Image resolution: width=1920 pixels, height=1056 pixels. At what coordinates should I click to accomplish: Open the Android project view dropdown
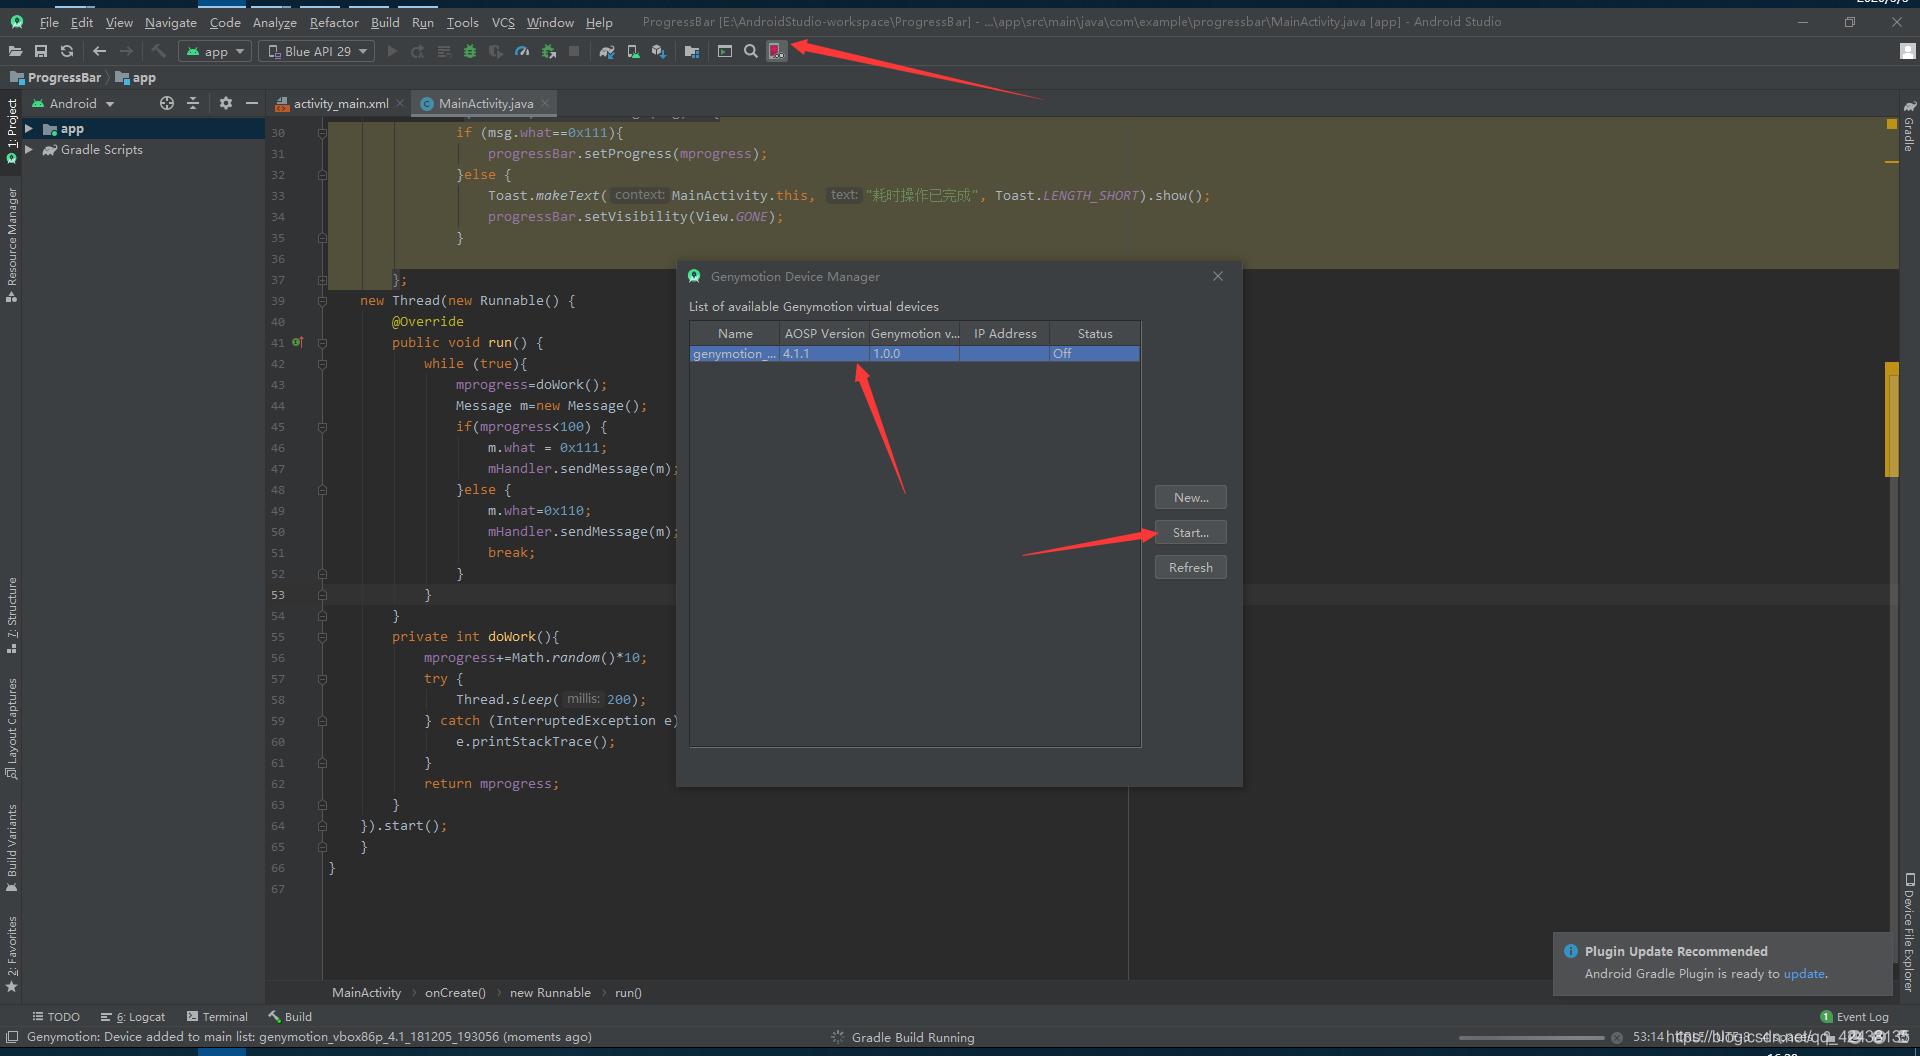[74, 103]
